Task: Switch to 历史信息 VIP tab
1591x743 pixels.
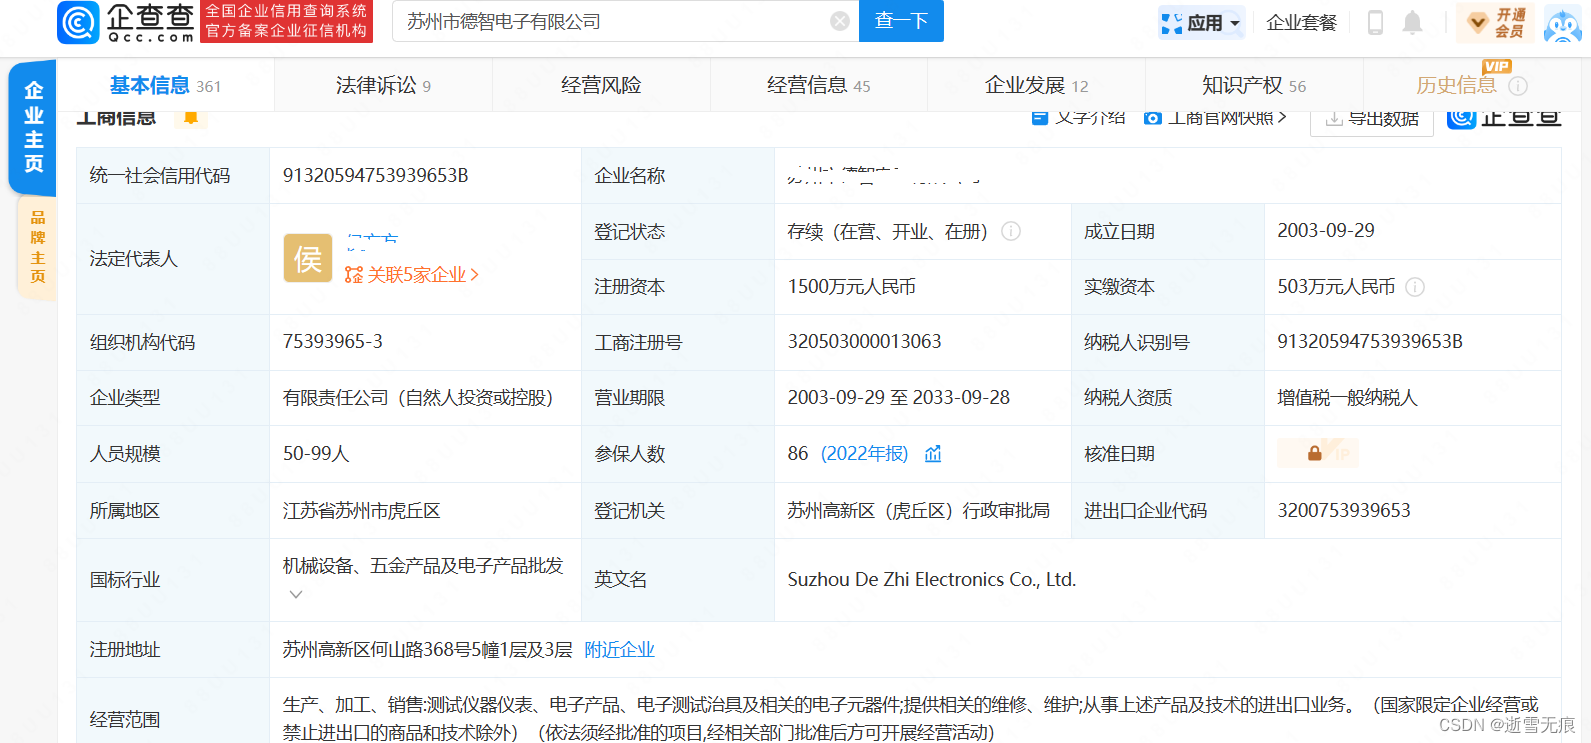Action: tap(1456, 85)
